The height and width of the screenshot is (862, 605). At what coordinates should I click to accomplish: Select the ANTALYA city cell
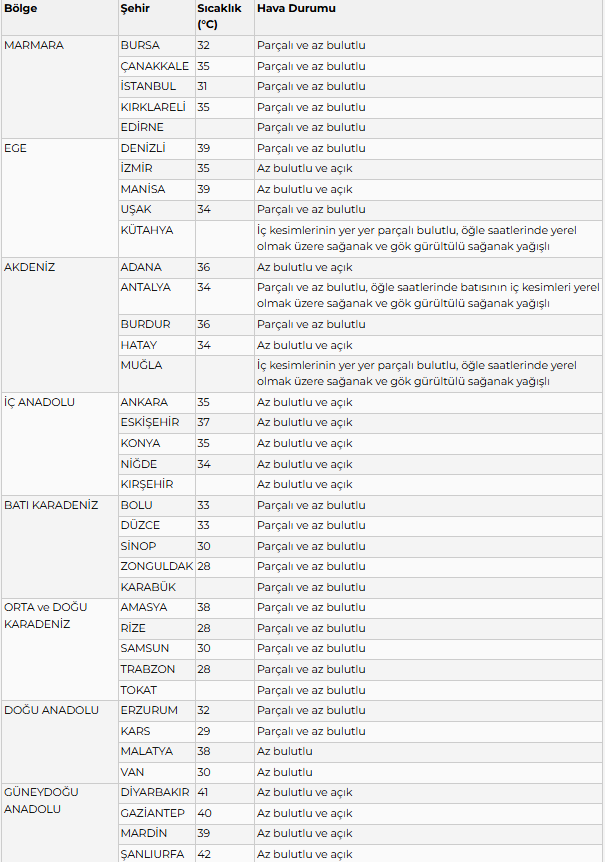[157, 296]
